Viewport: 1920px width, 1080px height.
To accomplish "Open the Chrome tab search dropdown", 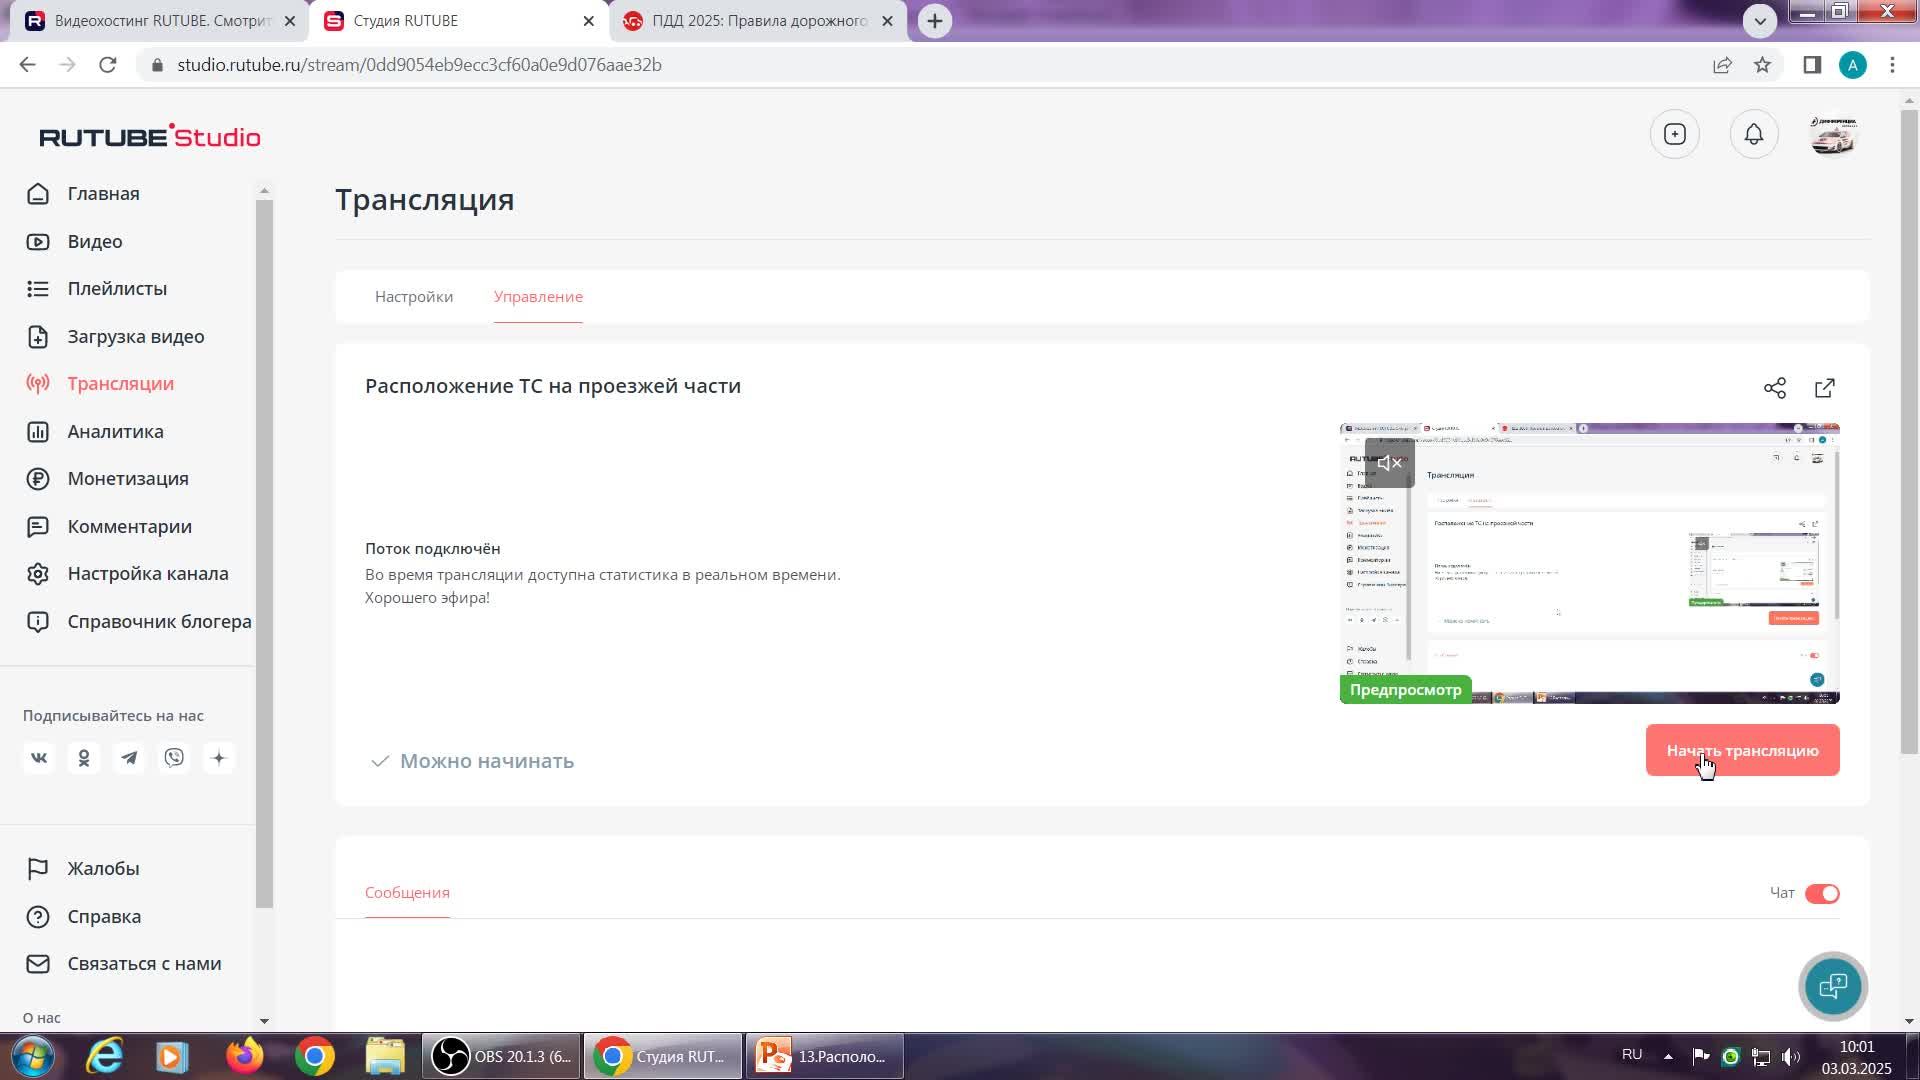I will (x=1760, y=20).
